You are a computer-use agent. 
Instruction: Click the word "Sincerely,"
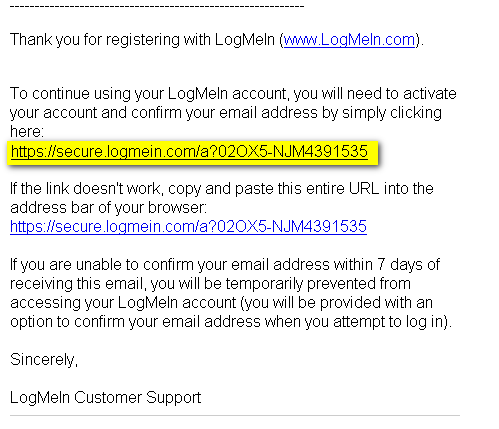[x=44, y=360]
